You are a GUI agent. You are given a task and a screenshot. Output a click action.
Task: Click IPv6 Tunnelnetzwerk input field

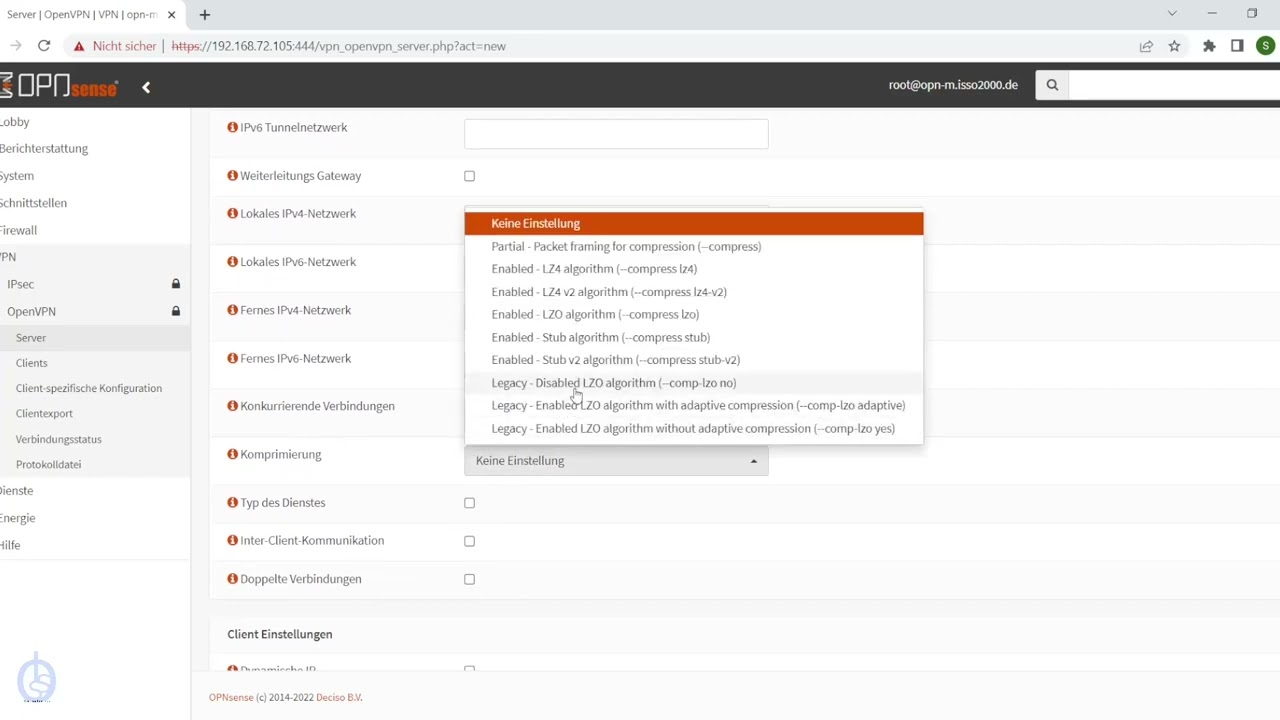616,134
